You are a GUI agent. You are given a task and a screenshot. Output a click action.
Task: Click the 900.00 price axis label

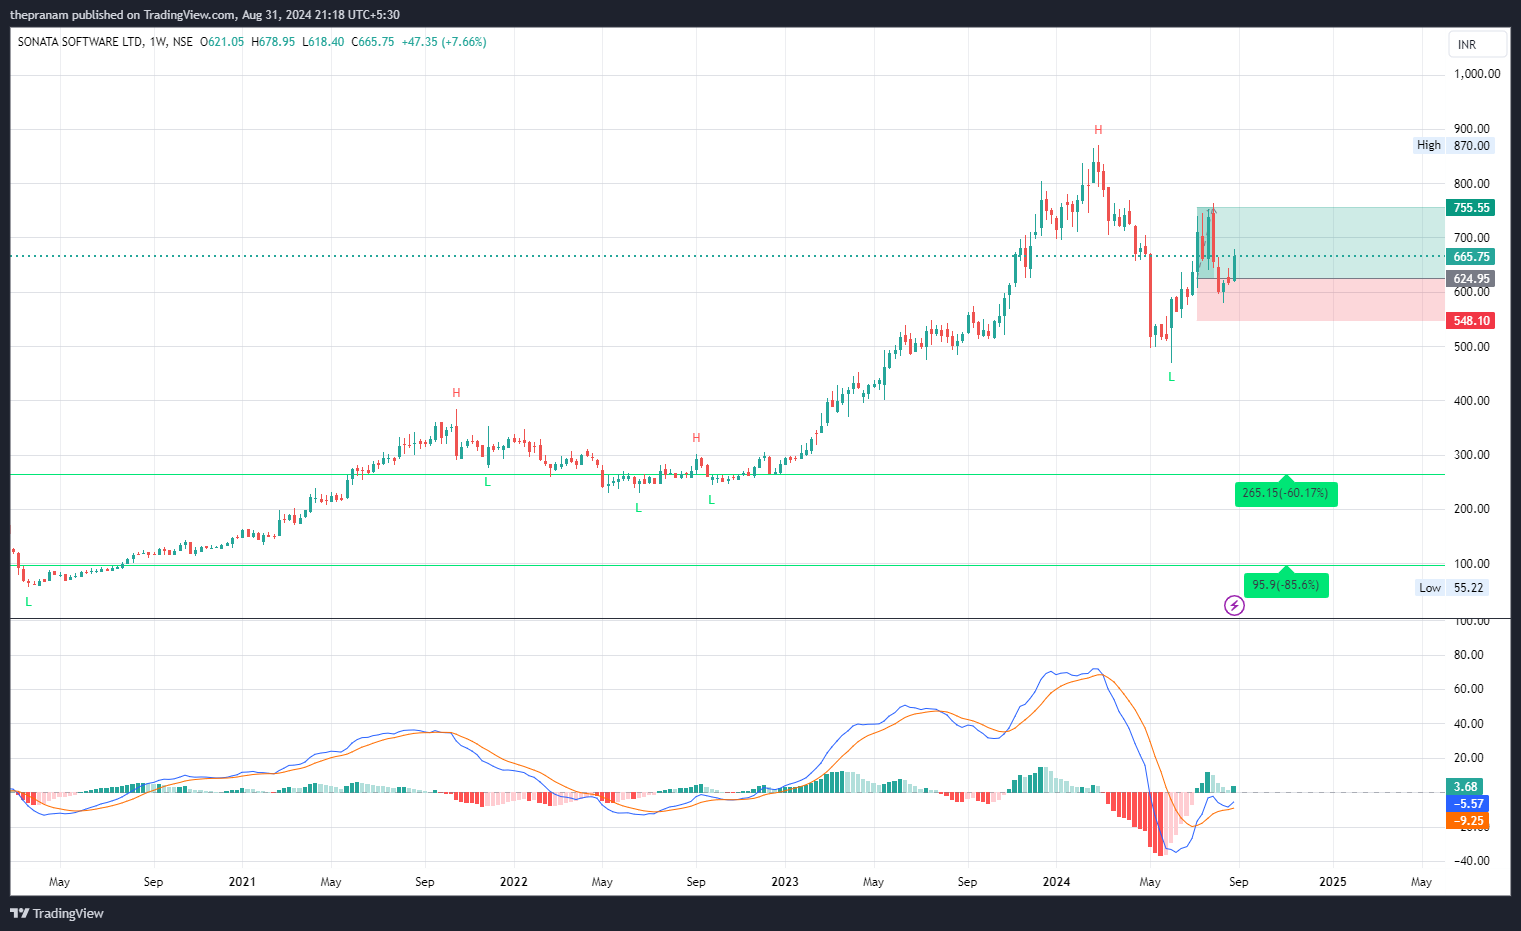1472,129
